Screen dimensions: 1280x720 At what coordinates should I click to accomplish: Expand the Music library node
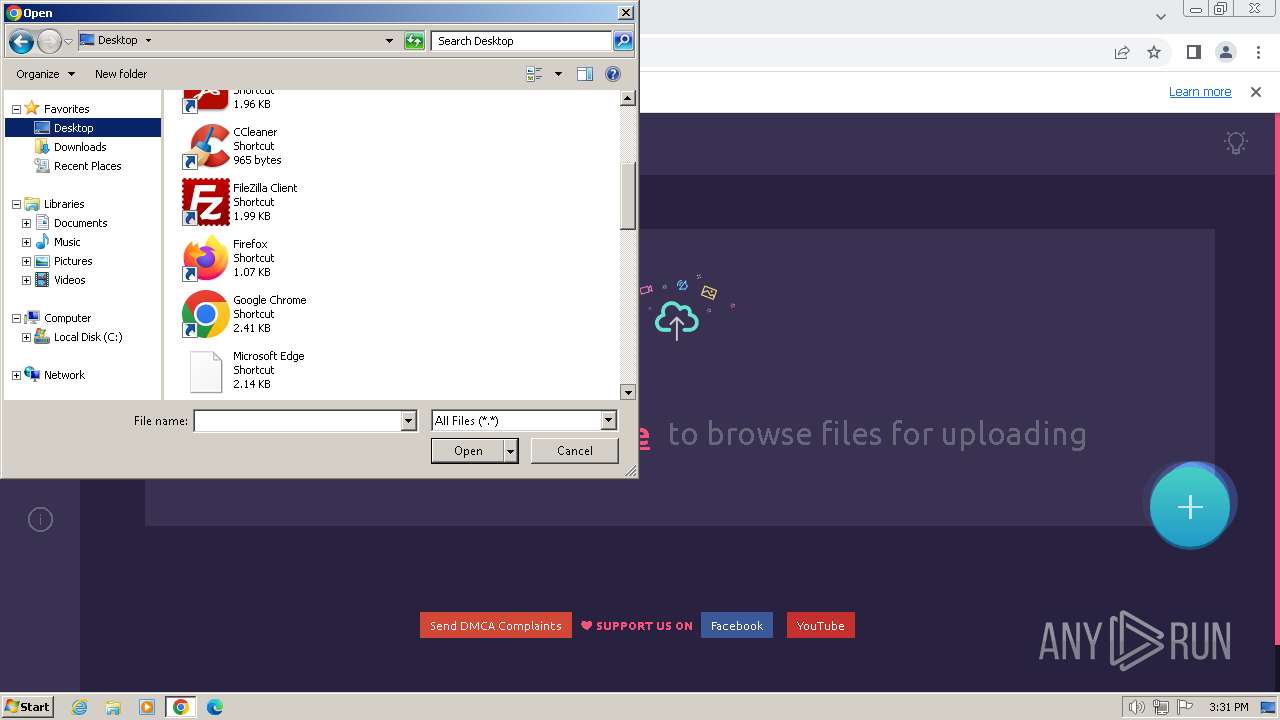(26, 242)
